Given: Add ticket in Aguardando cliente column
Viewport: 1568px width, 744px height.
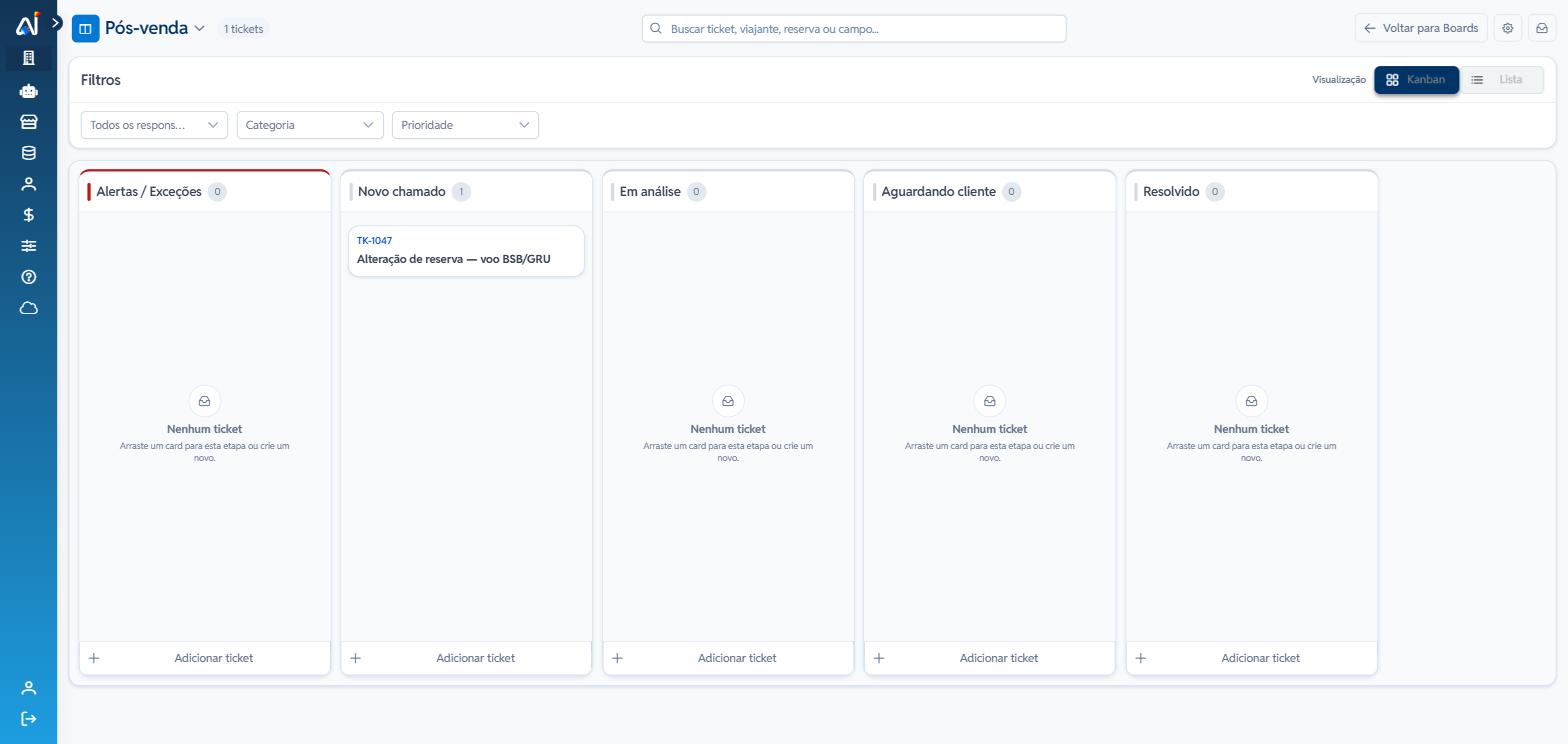Looking at the screenshot, I should [x=990, y=658].
